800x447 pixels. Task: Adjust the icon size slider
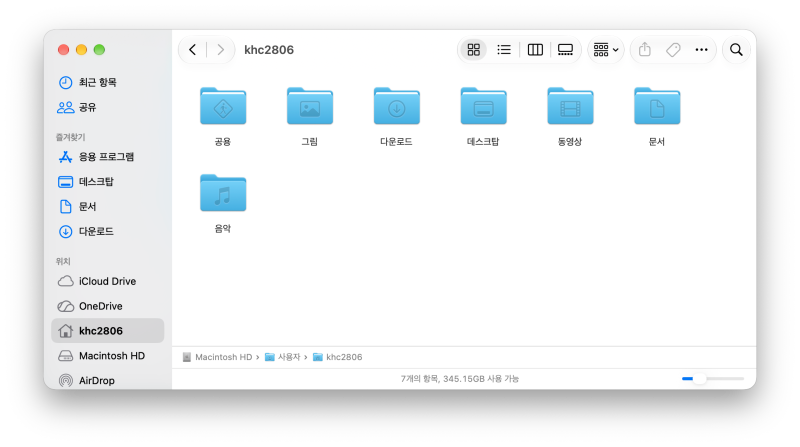click(712, 379)
